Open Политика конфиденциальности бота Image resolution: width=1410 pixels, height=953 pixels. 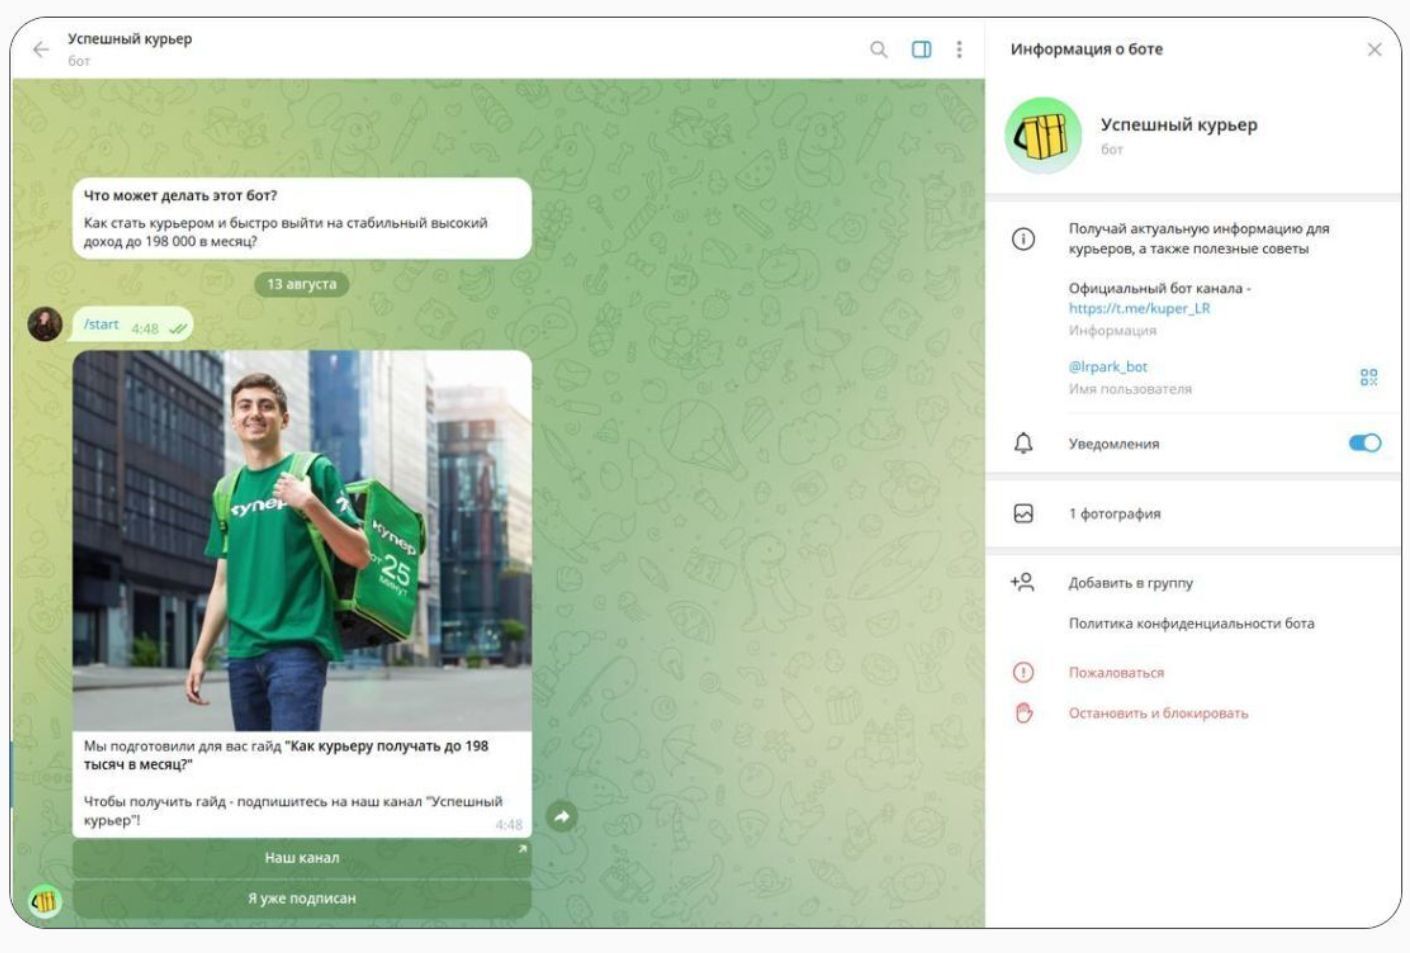[x=1191, y=623]
